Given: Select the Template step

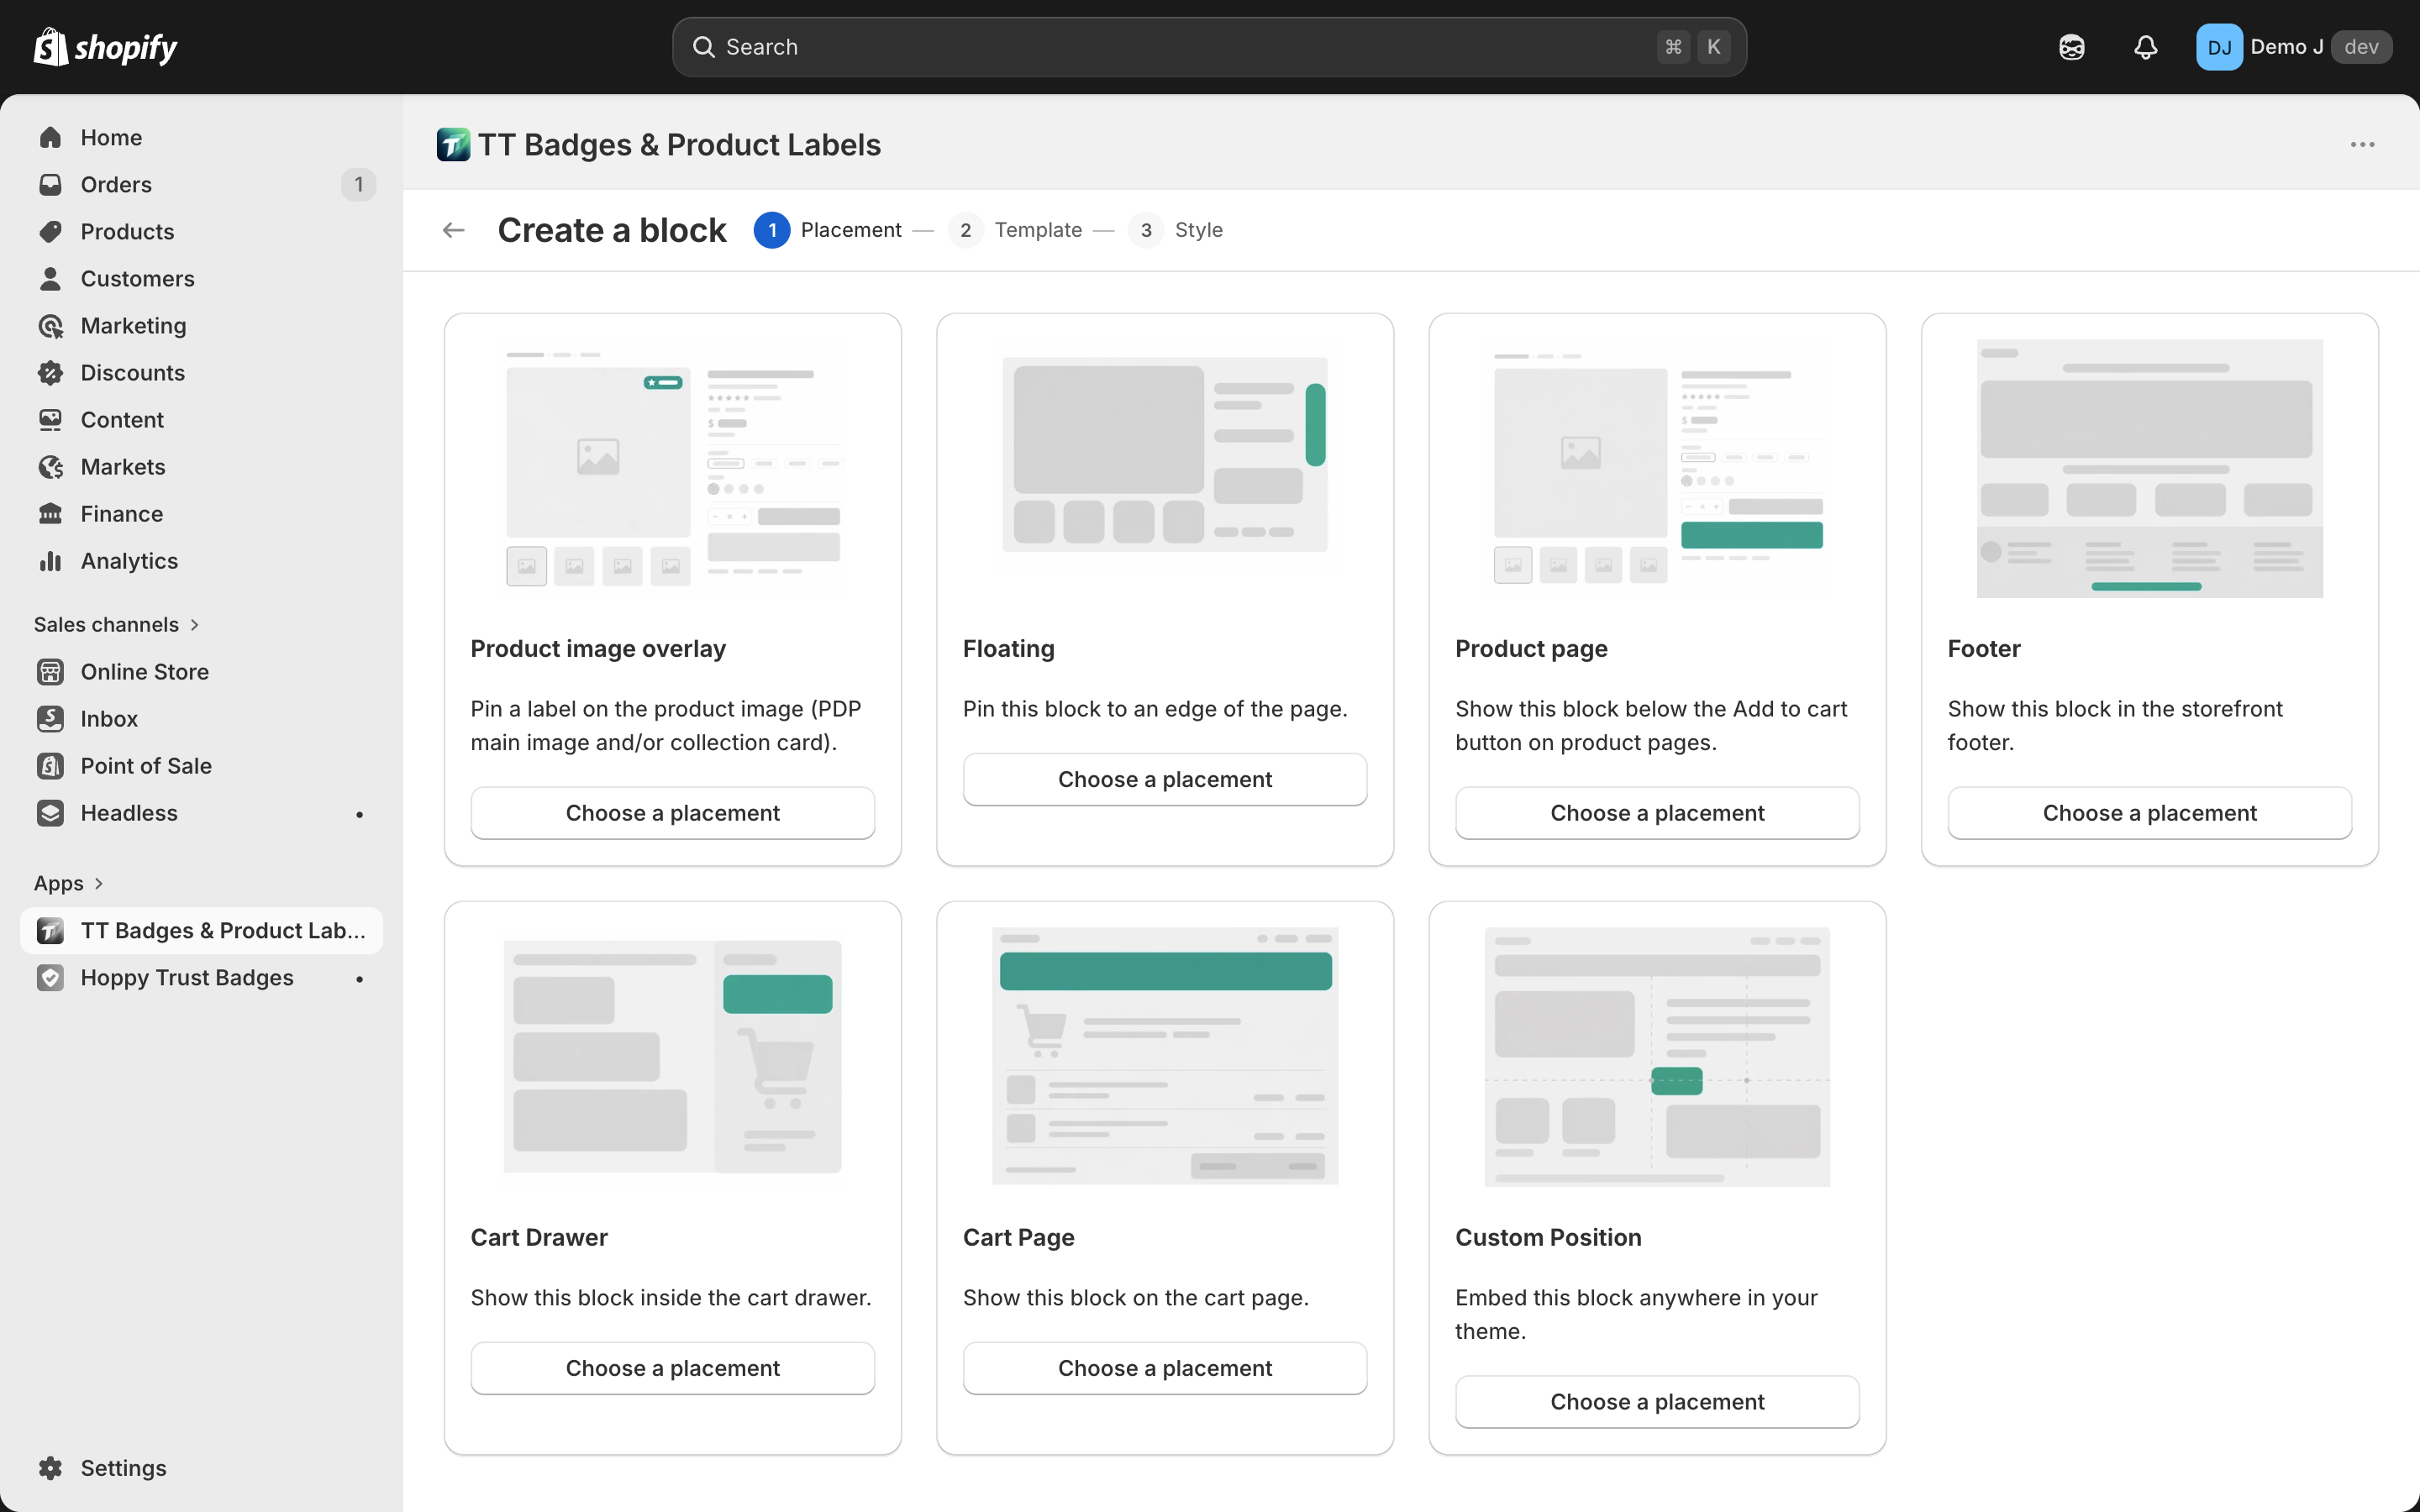Looking at the screenshot, I should point(1015,230).
